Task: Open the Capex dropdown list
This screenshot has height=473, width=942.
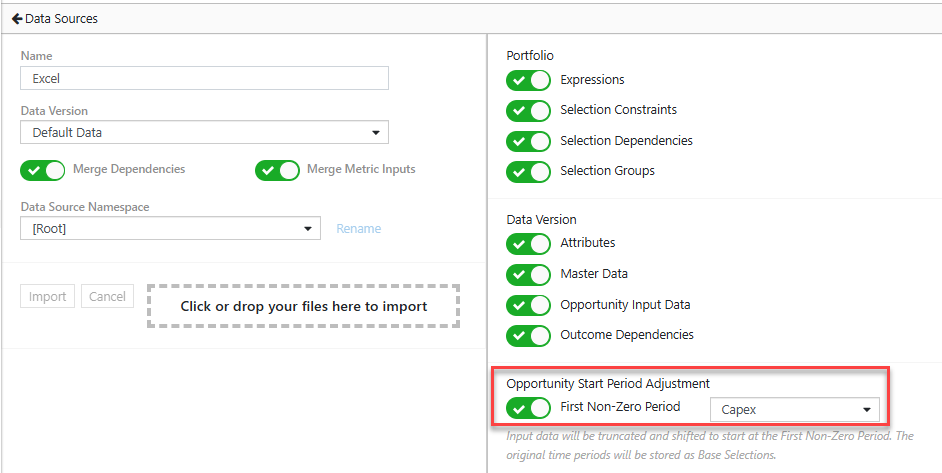Action: 795,410
